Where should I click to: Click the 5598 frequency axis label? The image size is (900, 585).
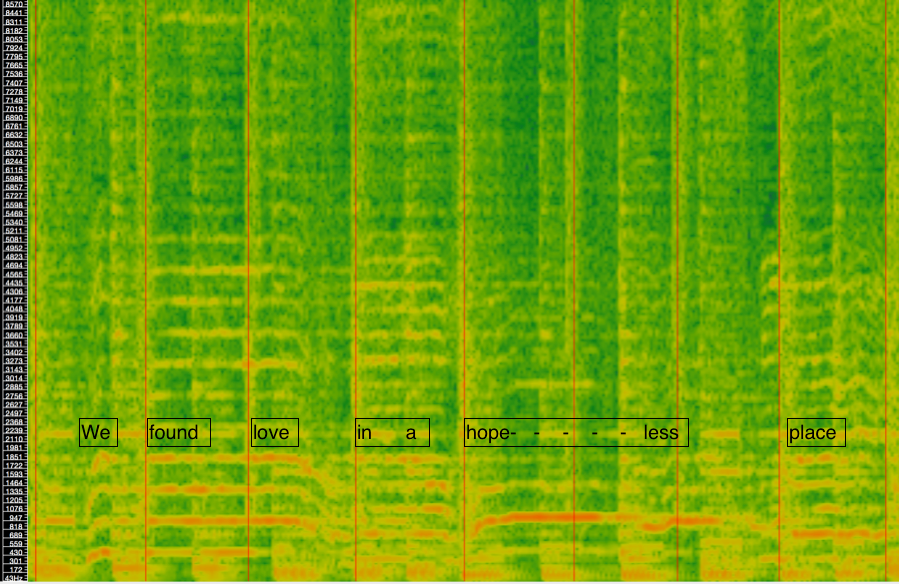(x=14, y=205)
